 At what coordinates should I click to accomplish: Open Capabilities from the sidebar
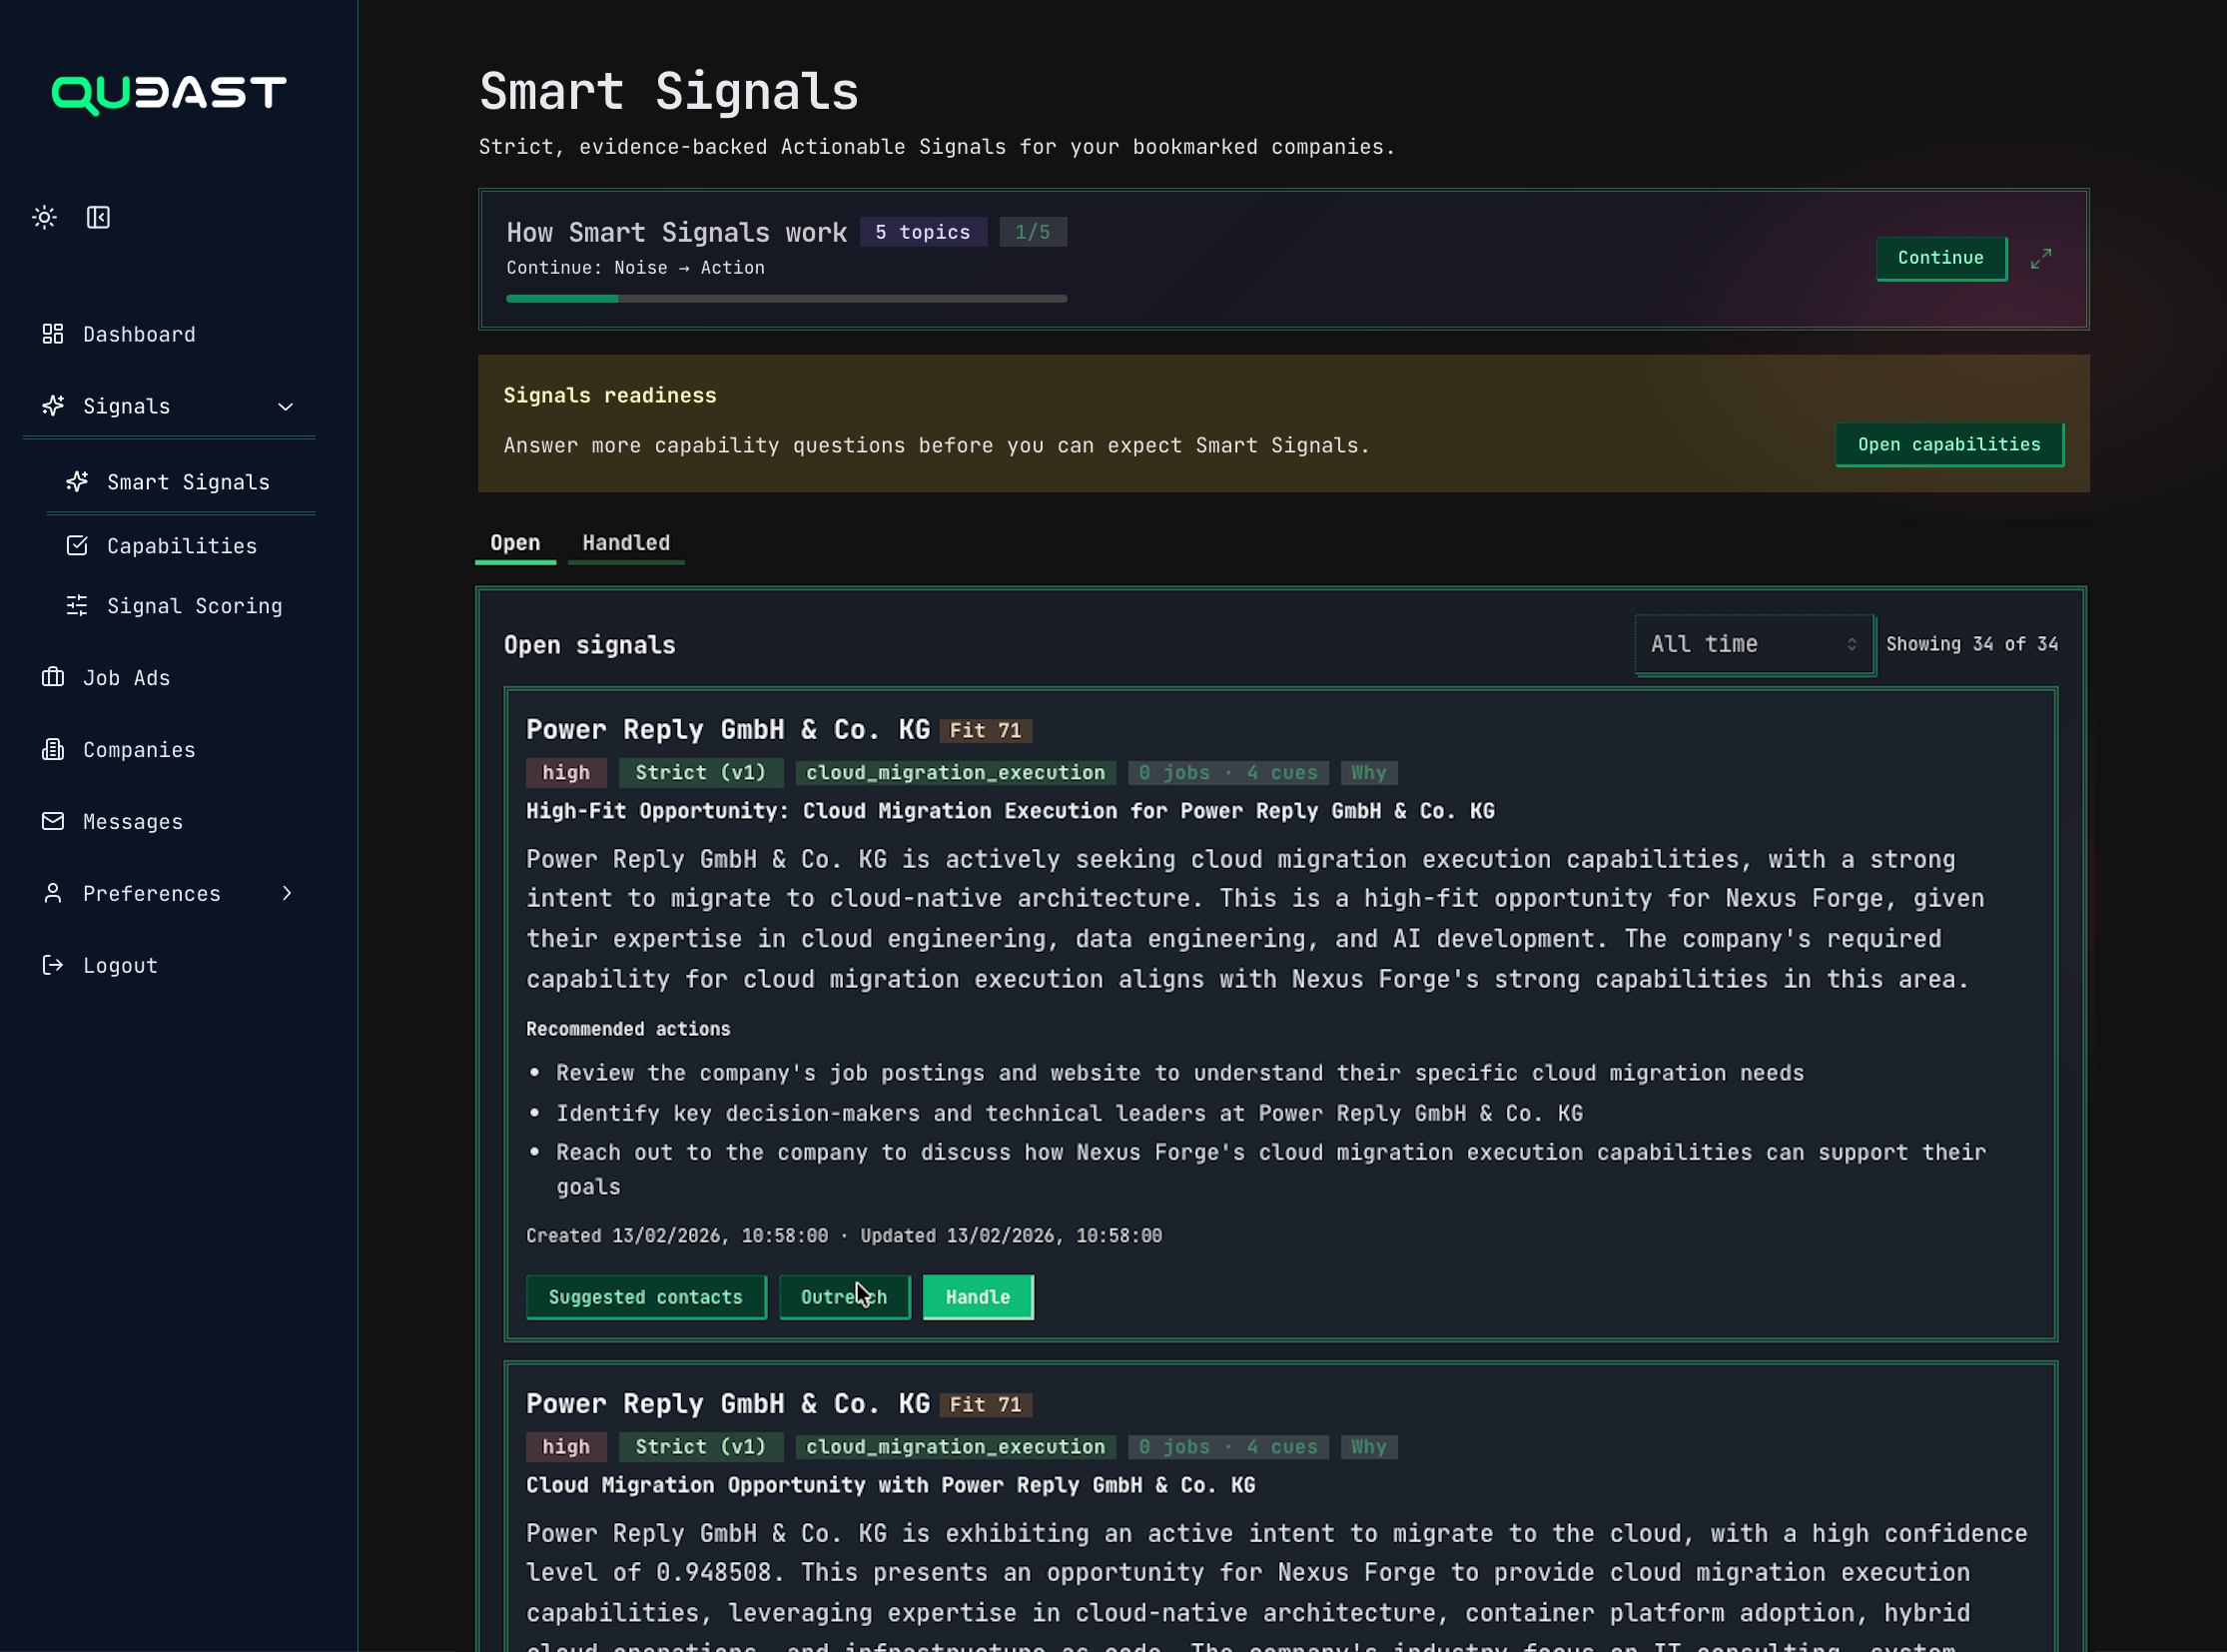[182, 546]
